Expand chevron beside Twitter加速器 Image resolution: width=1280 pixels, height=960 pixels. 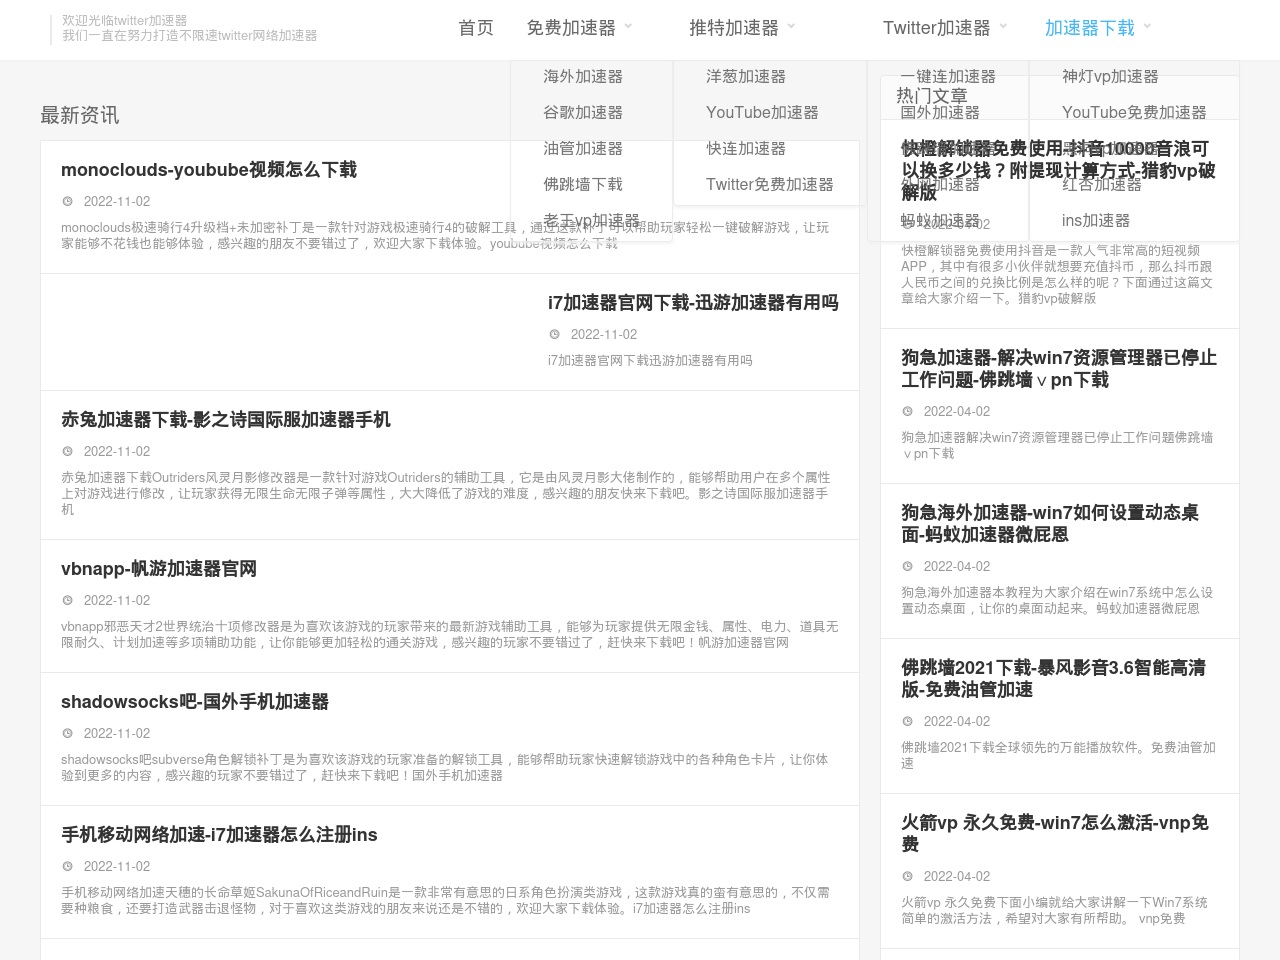[1003, 27]
